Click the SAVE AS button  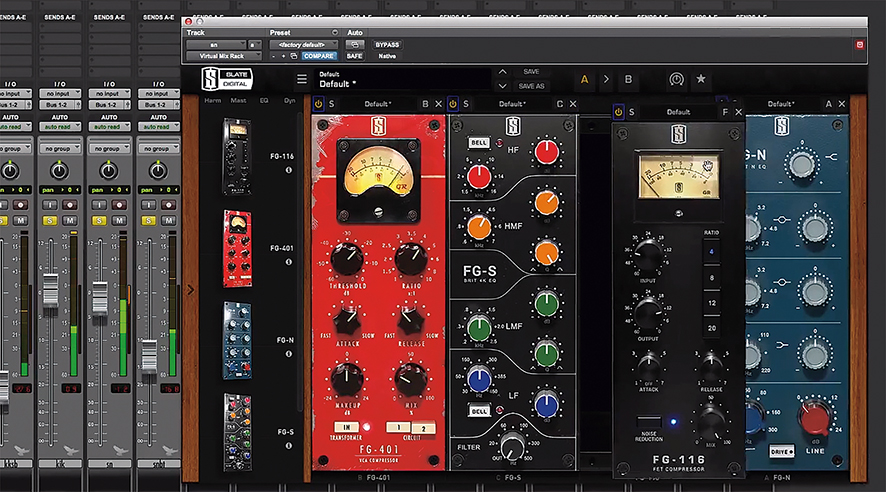coord(532,86)
